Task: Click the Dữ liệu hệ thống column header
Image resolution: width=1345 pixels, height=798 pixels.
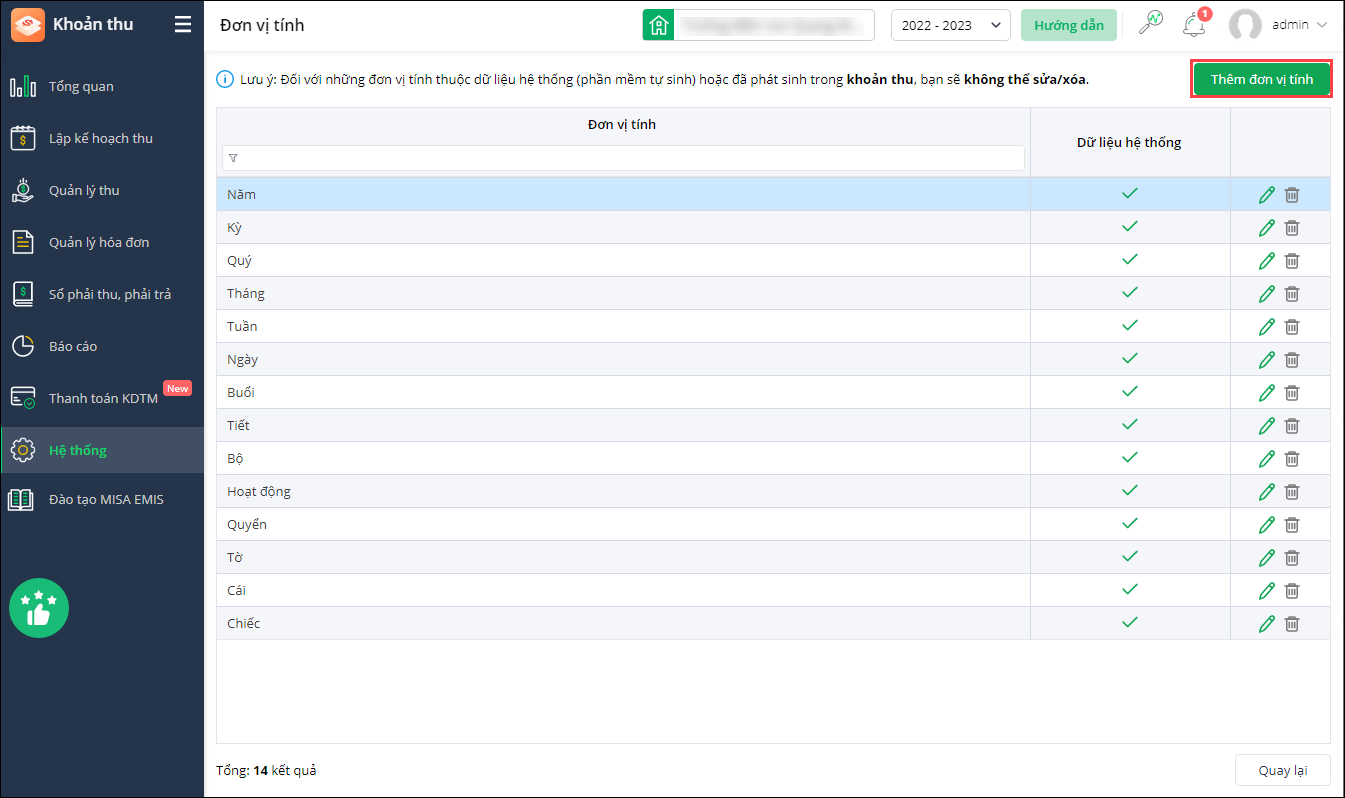Action: tap(1129, 142)
